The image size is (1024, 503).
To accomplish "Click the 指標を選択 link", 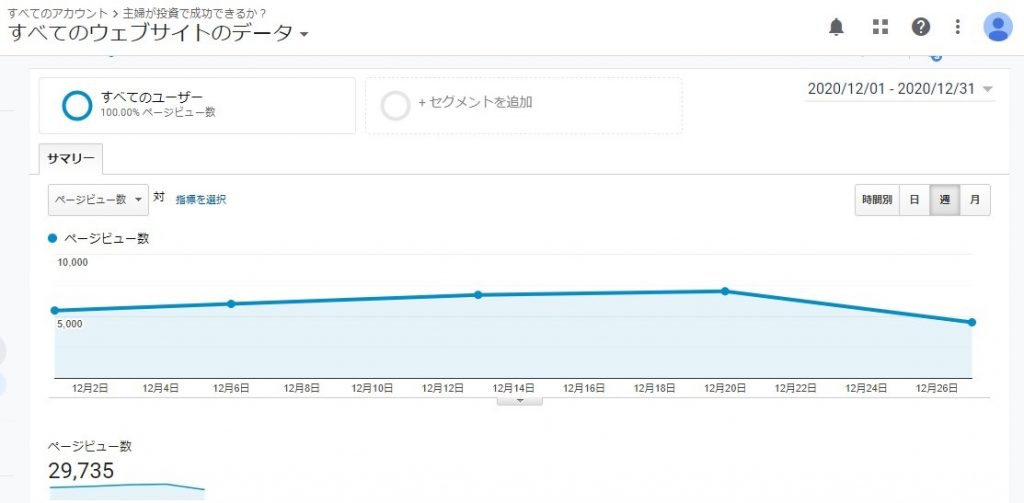I will tap(201, 200).
